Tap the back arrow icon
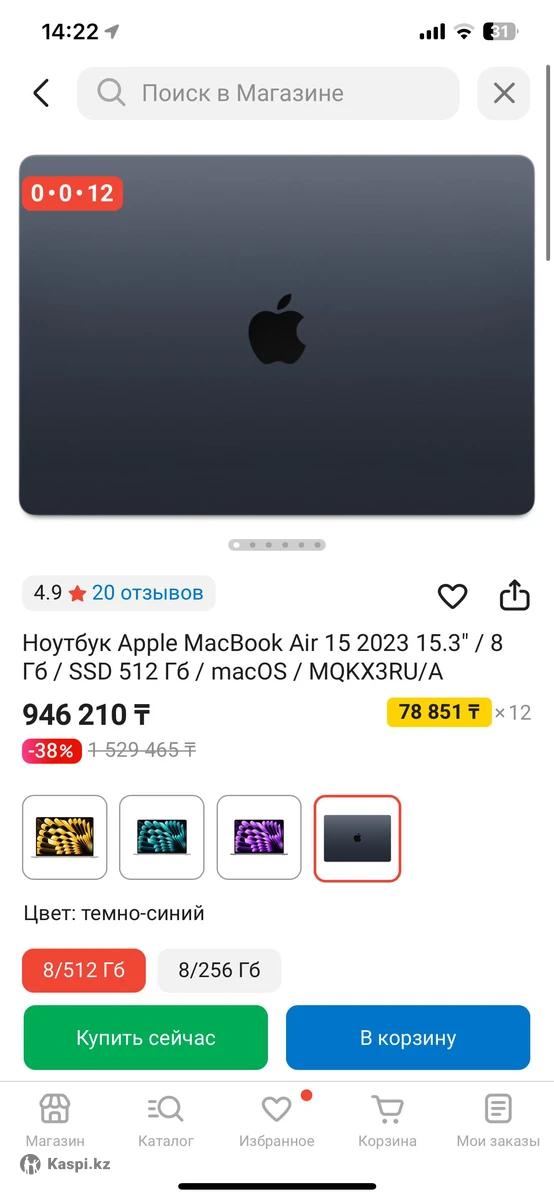Screen dimensions: 554x1200 point(41,94)
